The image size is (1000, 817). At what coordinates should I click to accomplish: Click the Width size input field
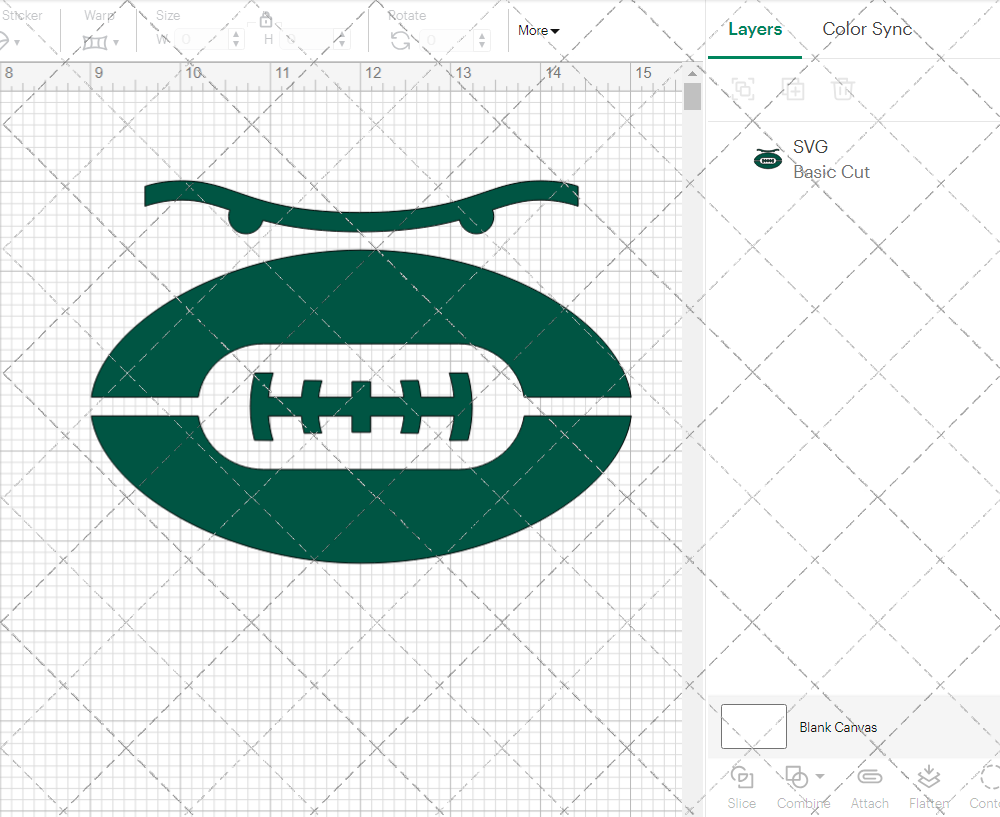203,40
